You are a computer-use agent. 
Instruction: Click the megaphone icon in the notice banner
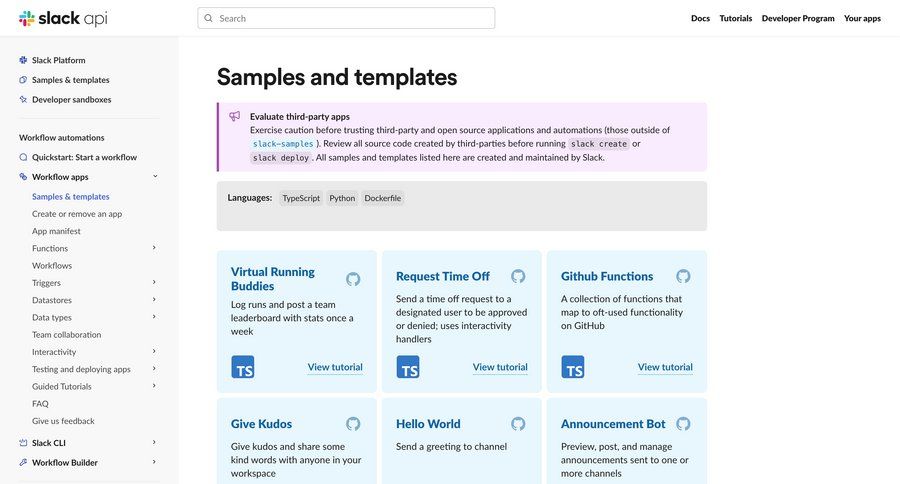(235, 117)
